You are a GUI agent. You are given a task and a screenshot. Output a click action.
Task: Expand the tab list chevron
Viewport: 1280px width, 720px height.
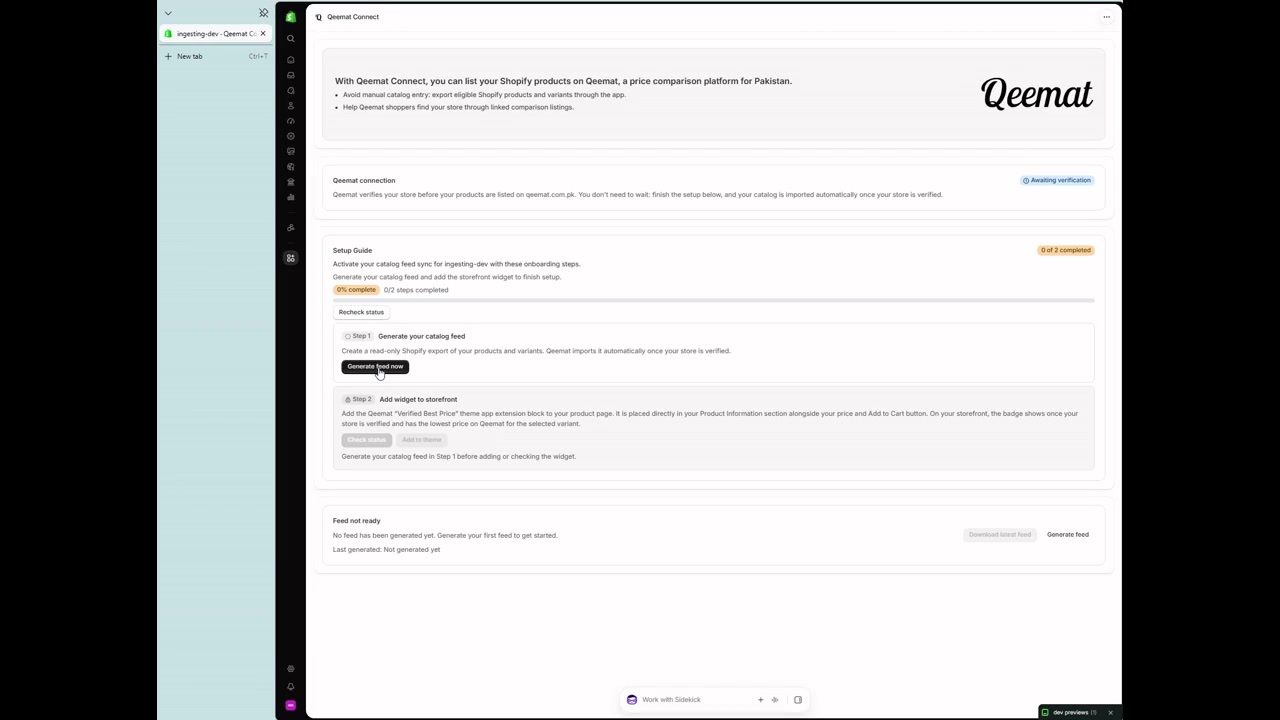click(168, 13)
